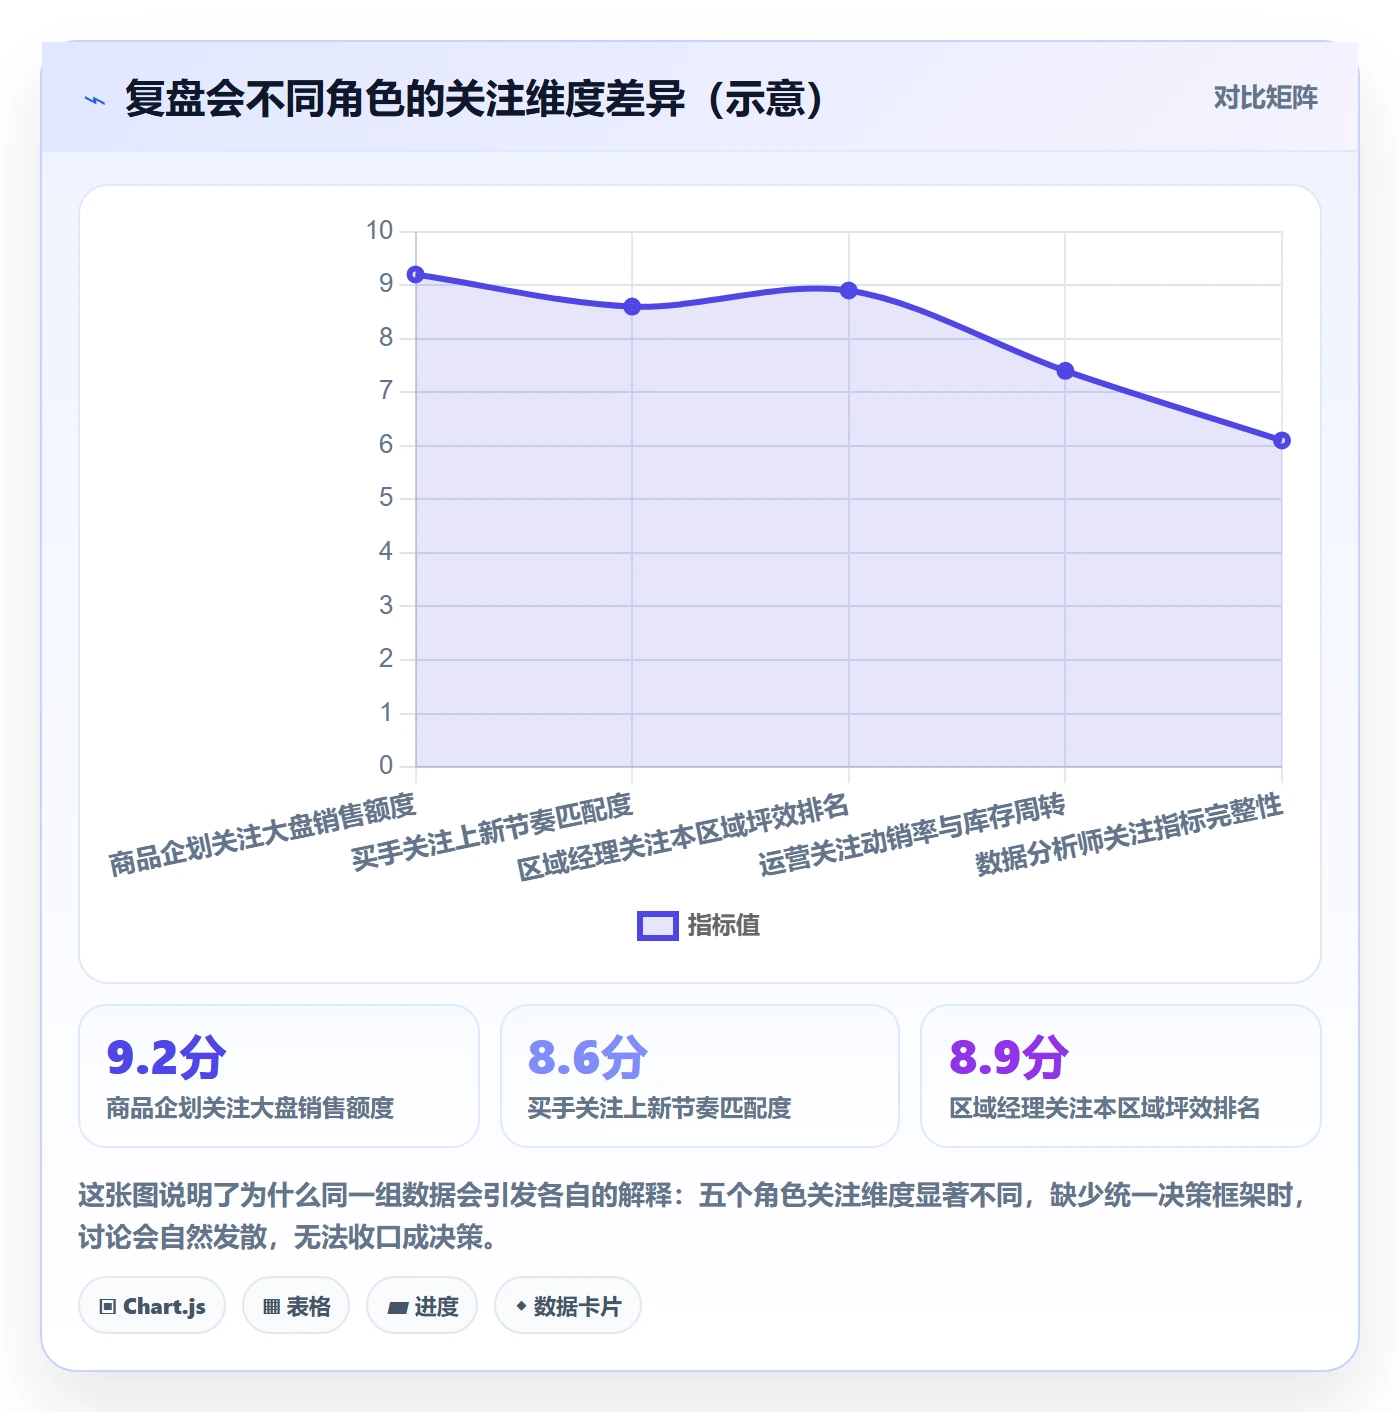Click x-axis label 买手关注上新节奏匹配度

point(492,831)
